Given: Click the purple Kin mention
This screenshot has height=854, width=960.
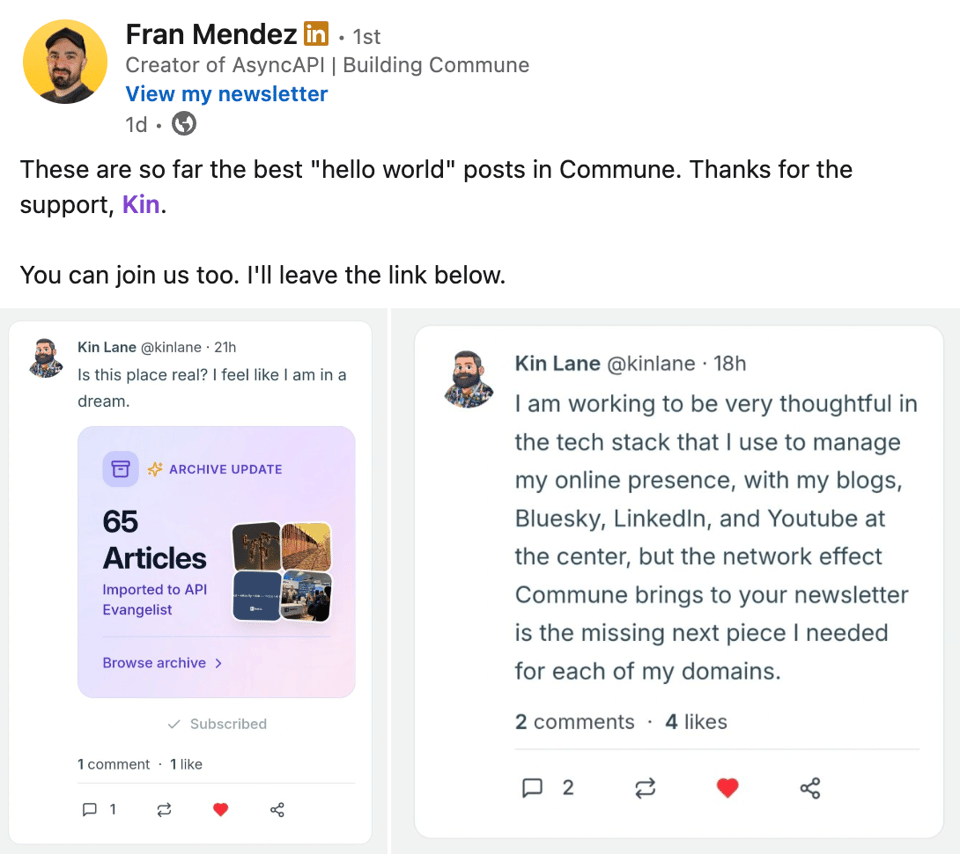Looking at the screenshot, I should tap(141, 205).
